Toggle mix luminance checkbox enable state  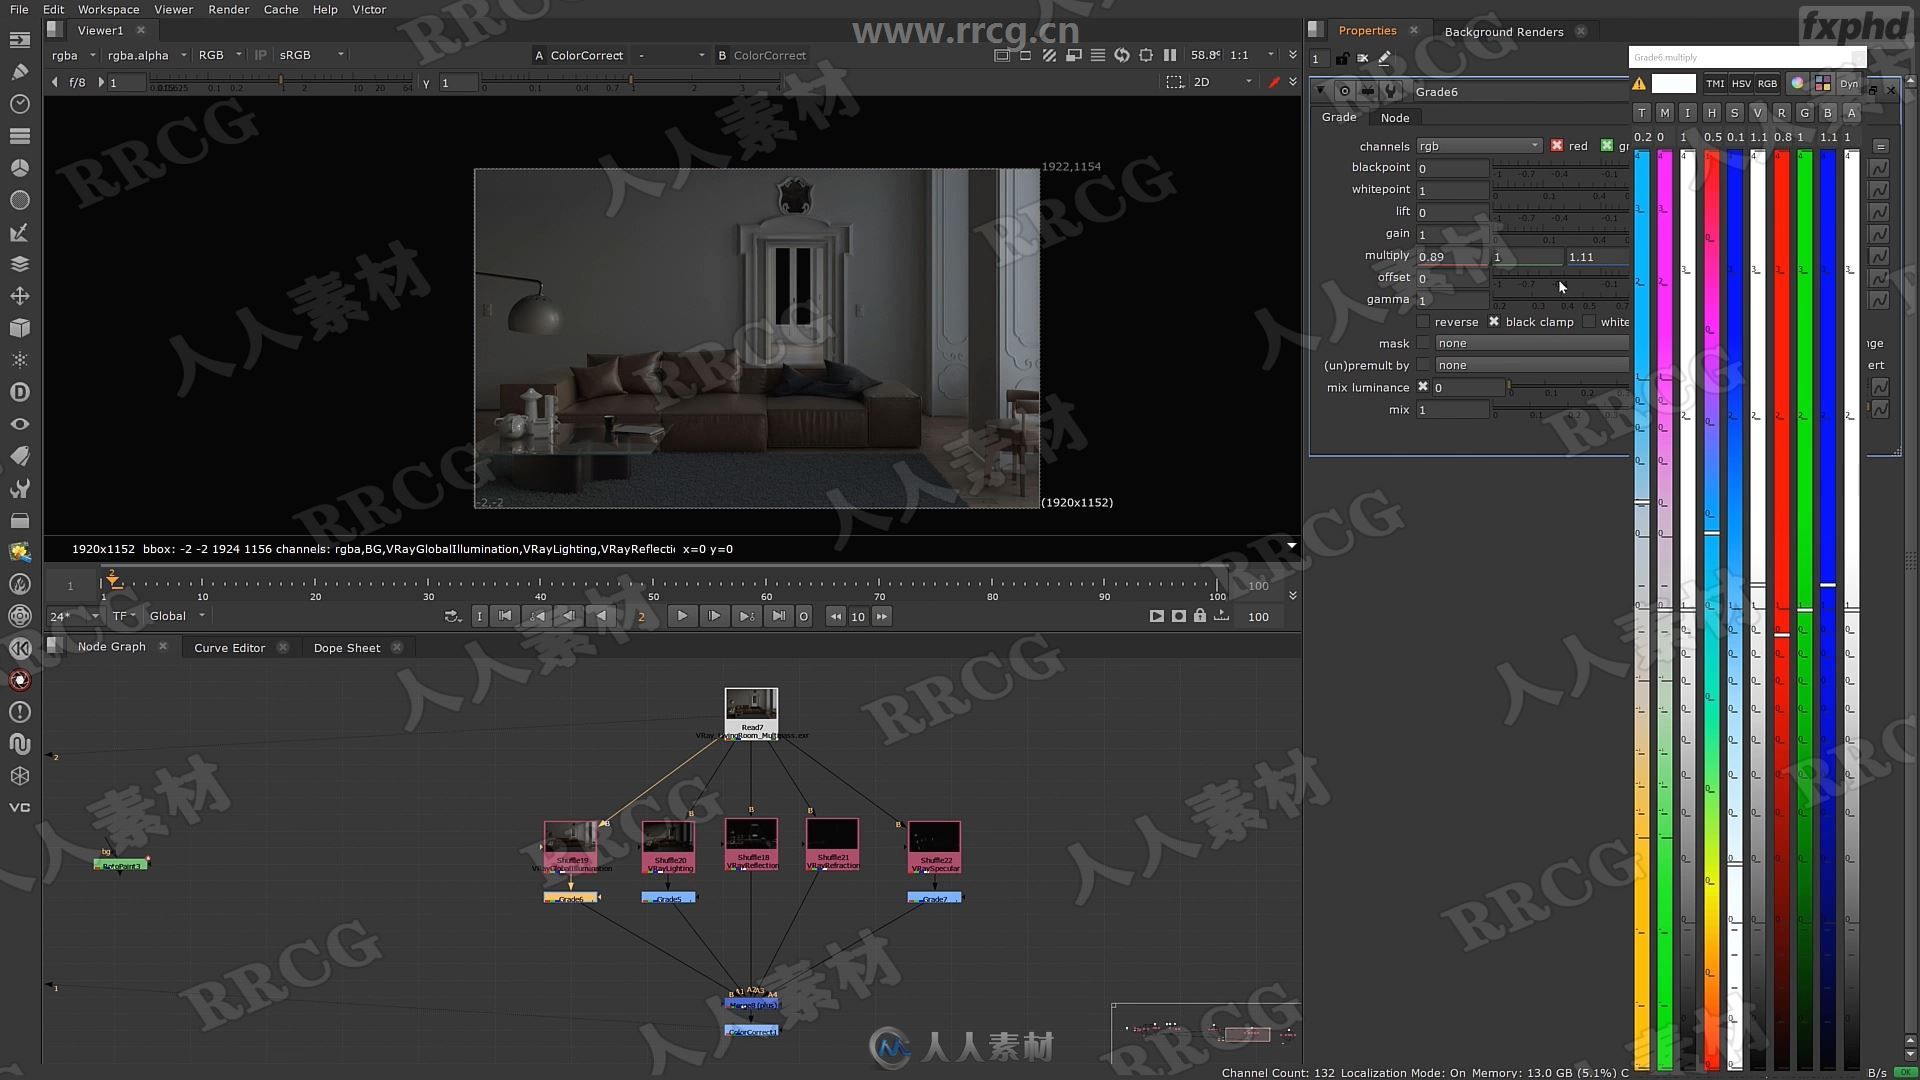[1423, 386]
